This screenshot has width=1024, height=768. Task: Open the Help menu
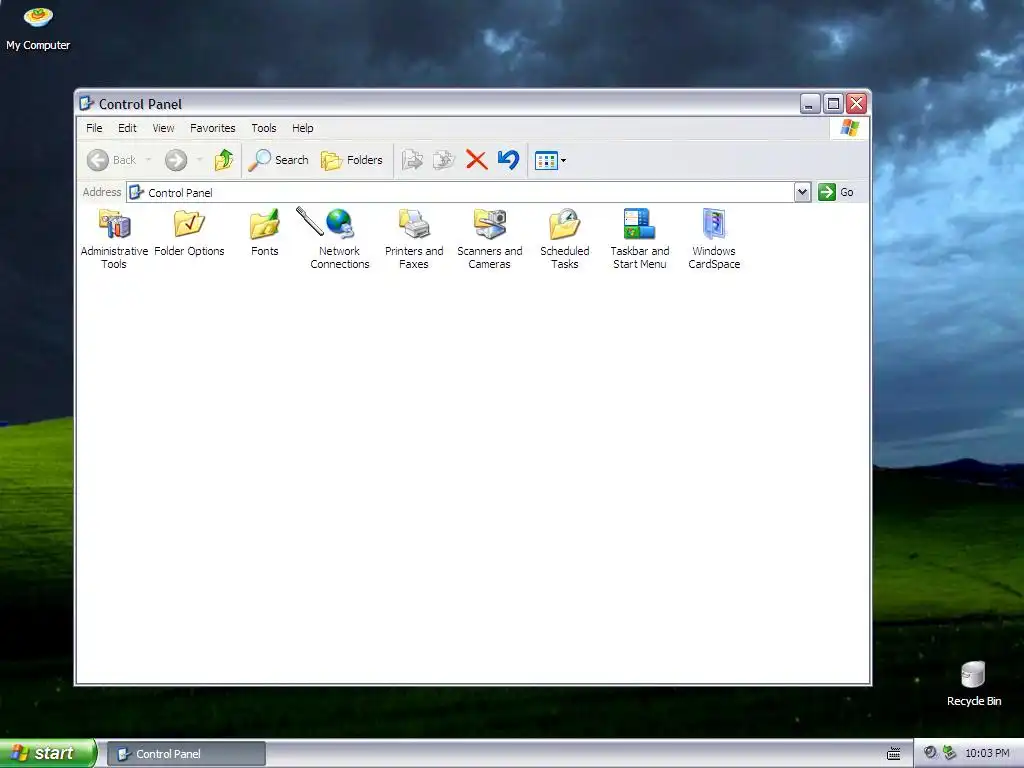point(302,128)
